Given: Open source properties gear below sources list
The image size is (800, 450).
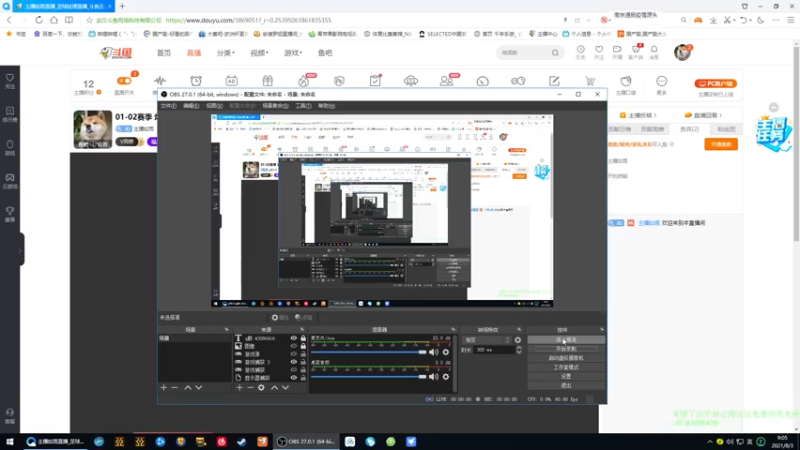Looking at the screenshot, I should pyautogui.click(x=261, y=388).
